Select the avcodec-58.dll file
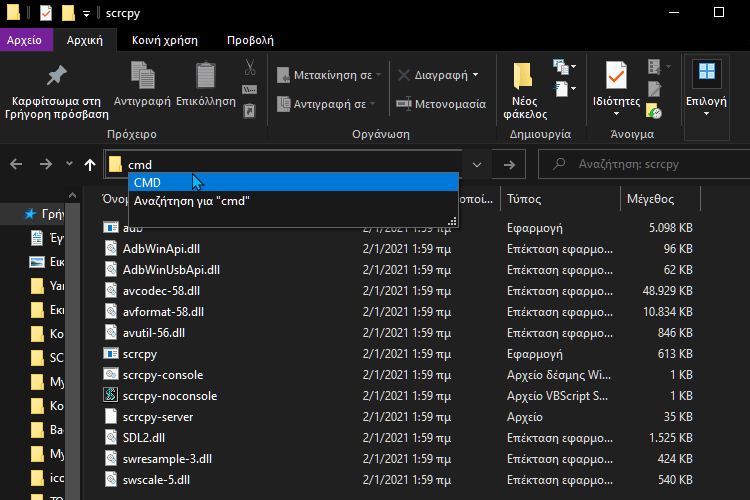 coord(161,291)
